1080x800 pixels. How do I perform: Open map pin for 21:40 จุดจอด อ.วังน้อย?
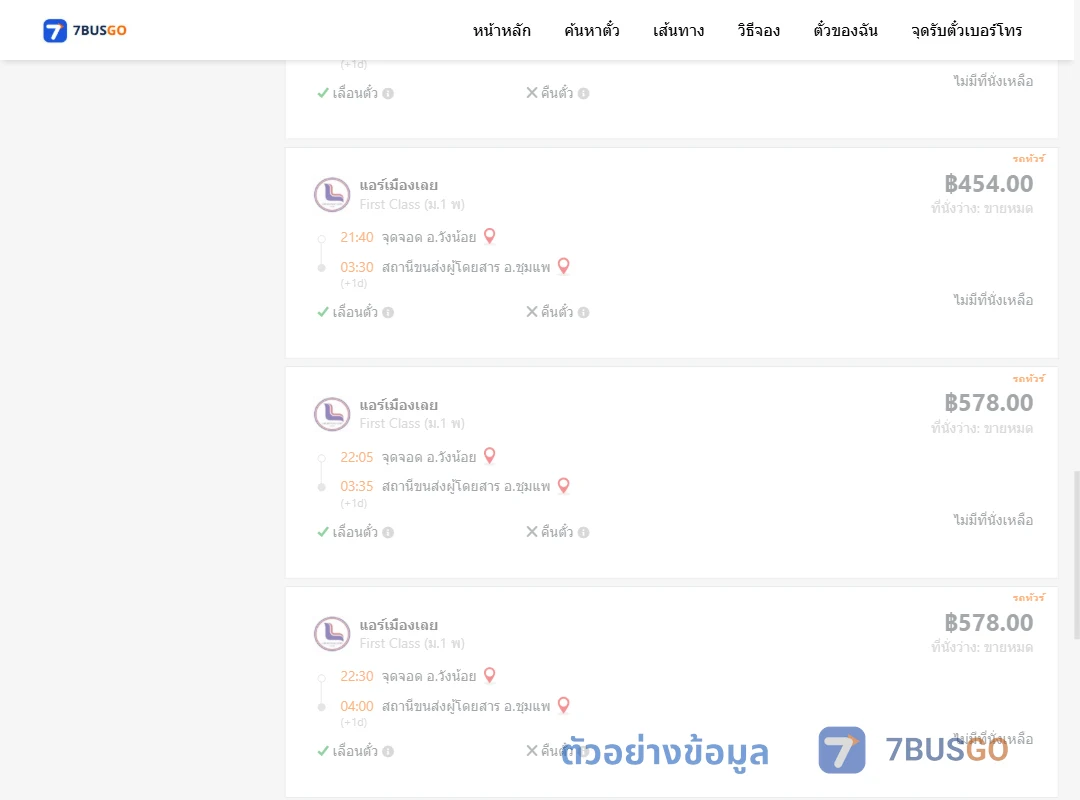pyautogui.click(x=490, y=236)
